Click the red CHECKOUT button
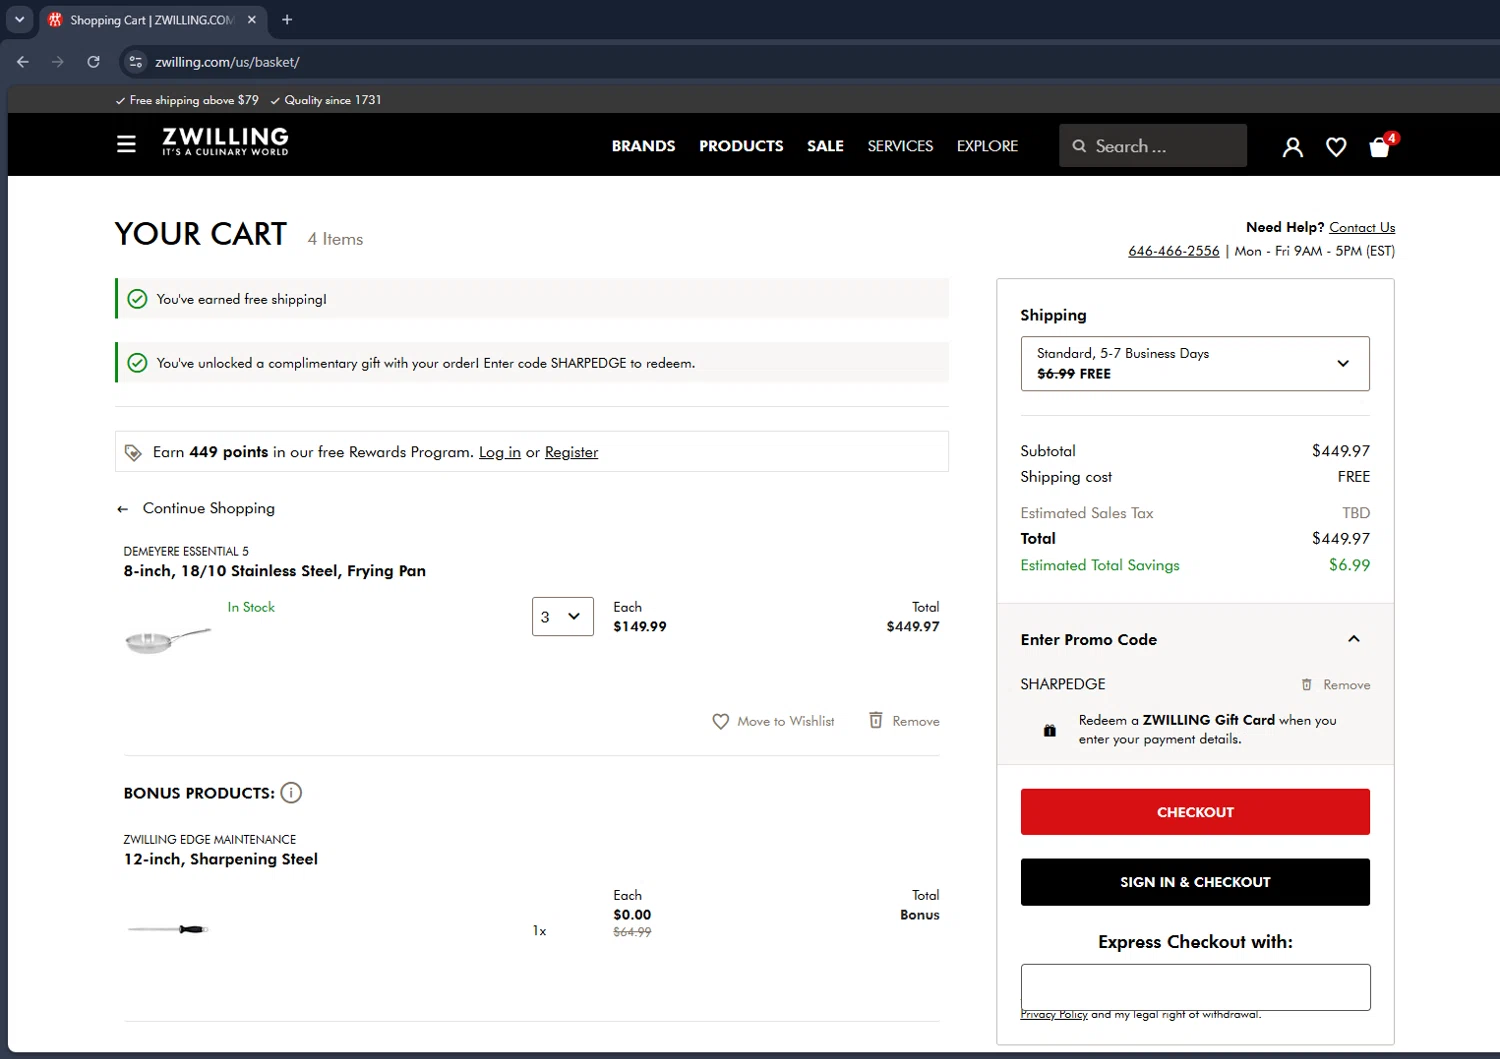 click(x=1195, y=812)
